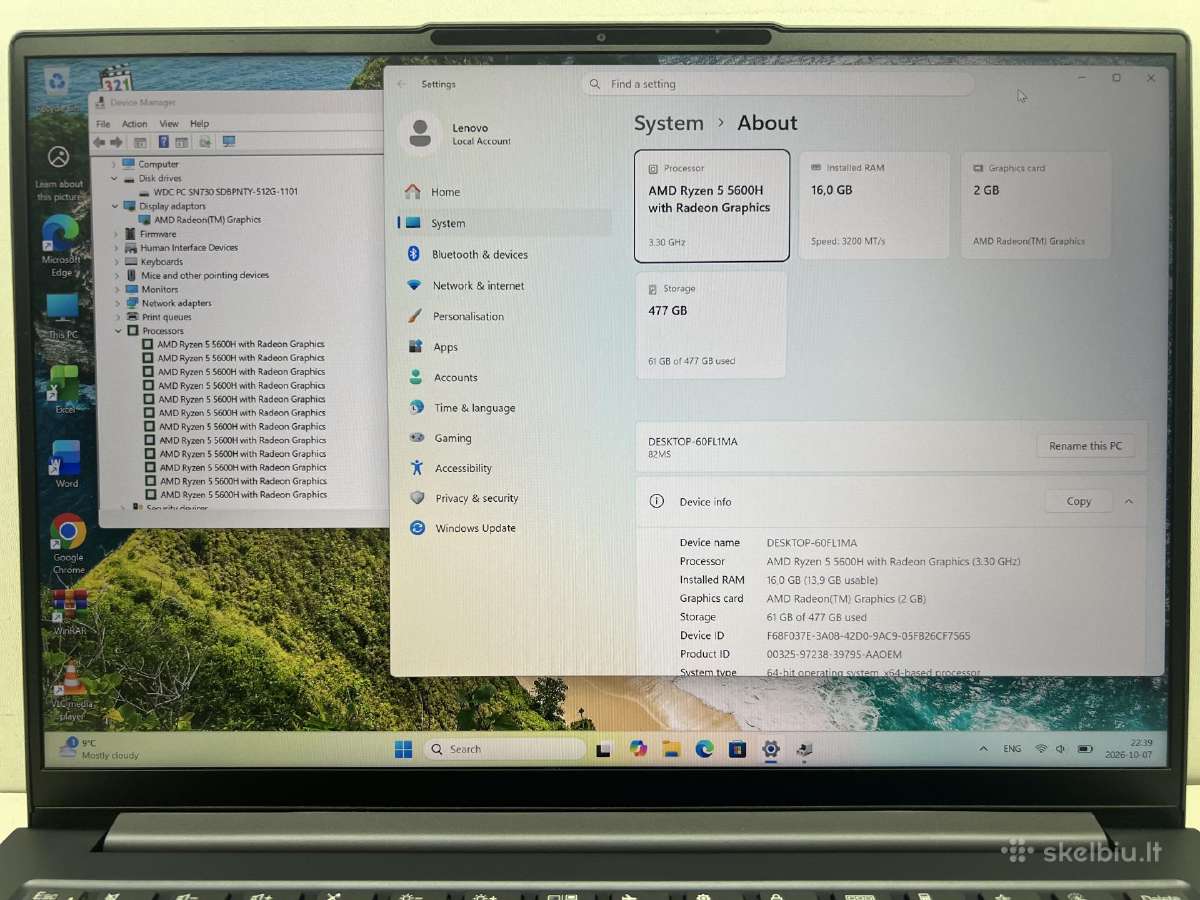The width and height of the screenshot is (1200, 900).
Task: Select the Network adapters tree item
Action: (x=169, y=303)
